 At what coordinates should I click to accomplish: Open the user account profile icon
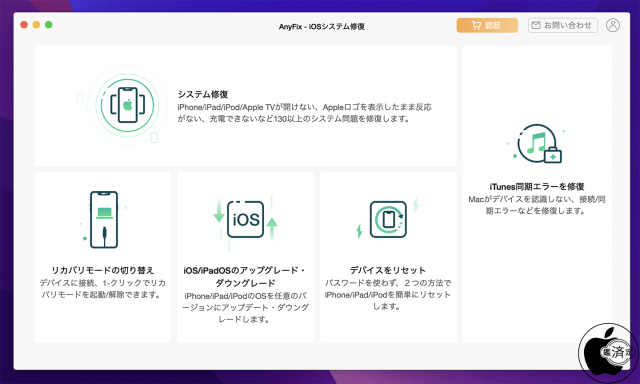tap(613, 25)
